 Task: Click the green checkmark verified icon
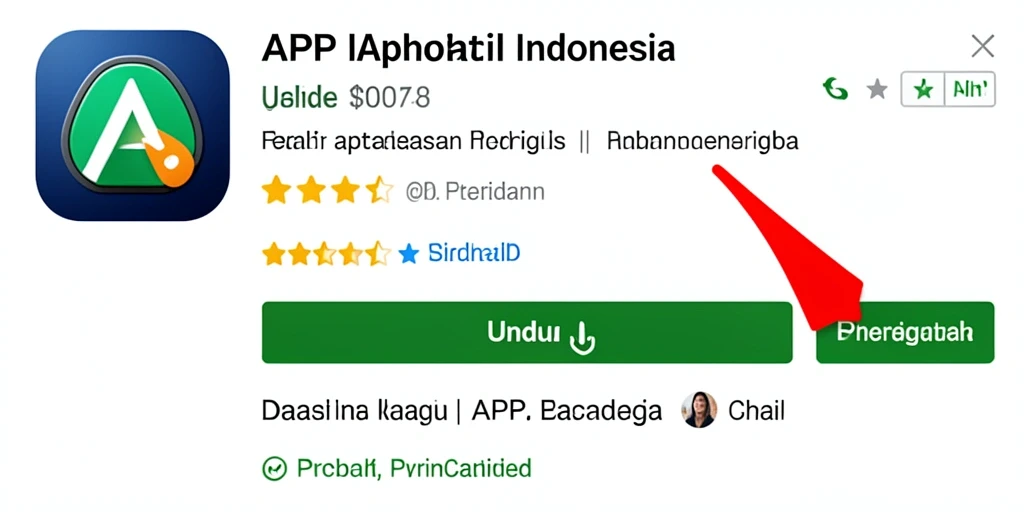tap(274, 468)
